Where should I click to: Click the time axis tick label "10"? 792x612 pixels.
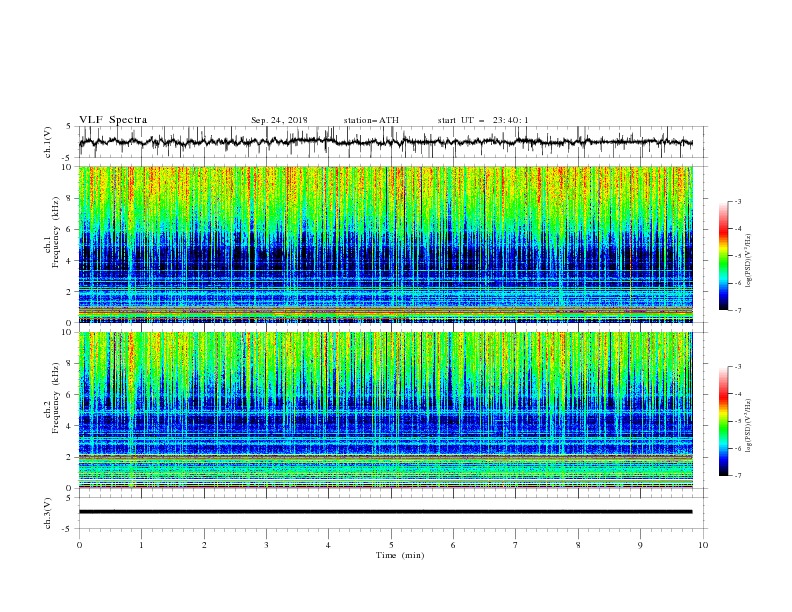tap(703, 545)
